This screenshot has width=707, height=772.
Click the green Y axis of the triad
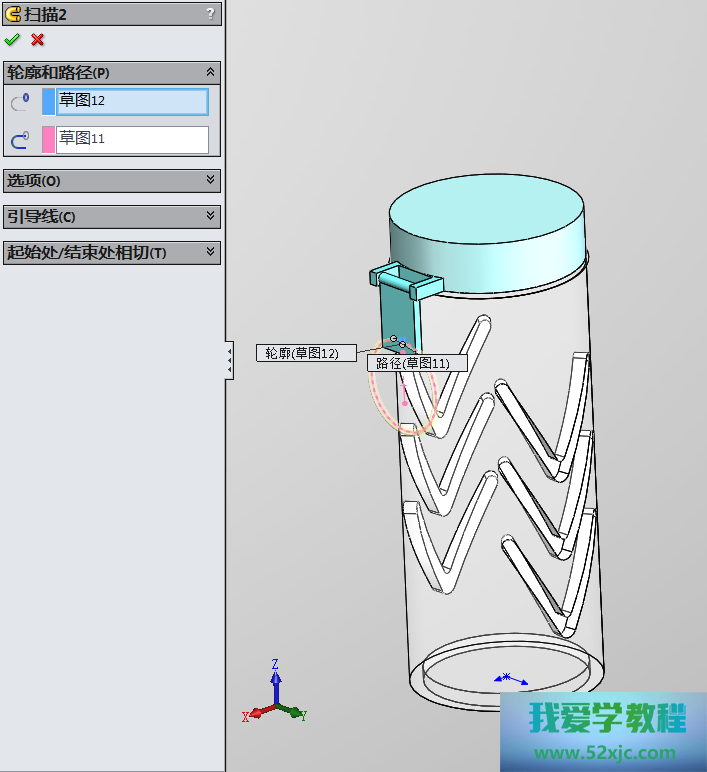[x=294, y=713]
